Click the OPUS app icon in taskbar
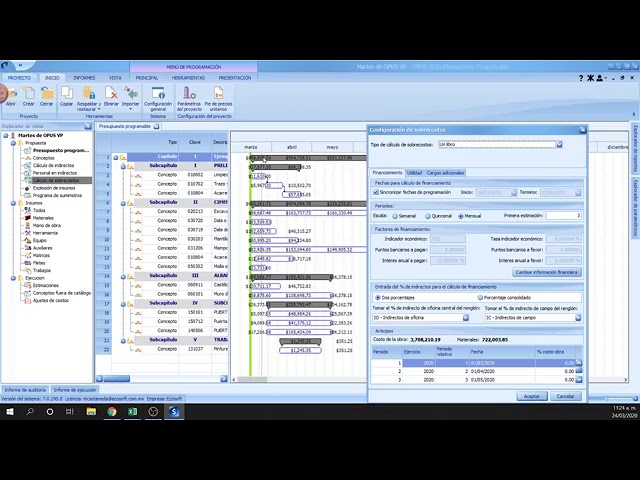This screenshot has width=640, height=480. (x=174, y=412)
